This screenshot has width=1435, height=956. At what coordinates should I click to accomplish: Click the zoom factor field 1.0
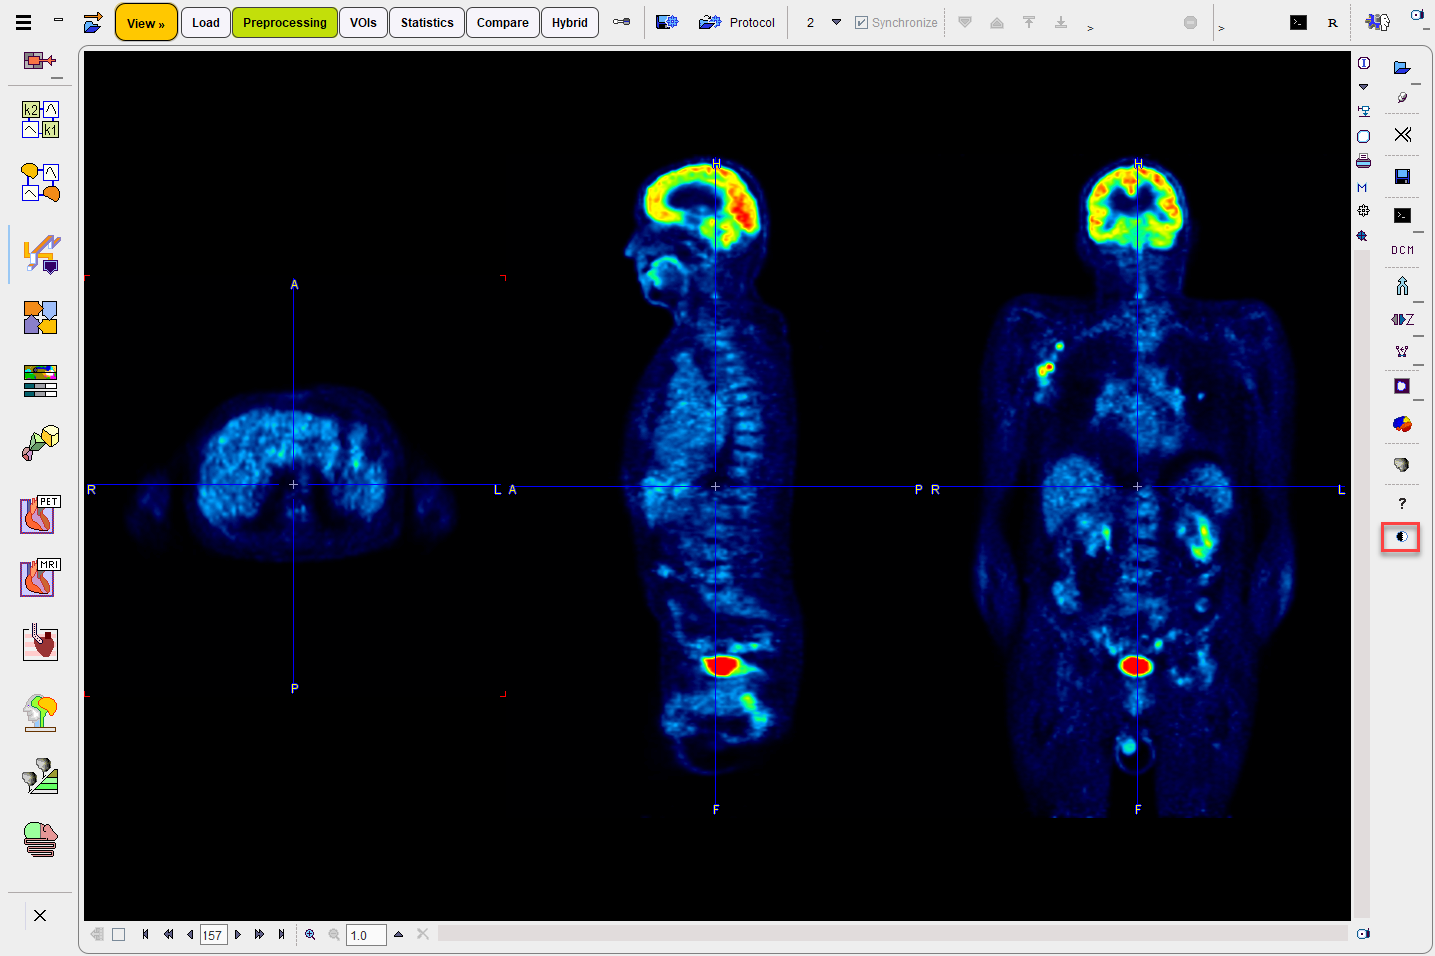(366, 935)
